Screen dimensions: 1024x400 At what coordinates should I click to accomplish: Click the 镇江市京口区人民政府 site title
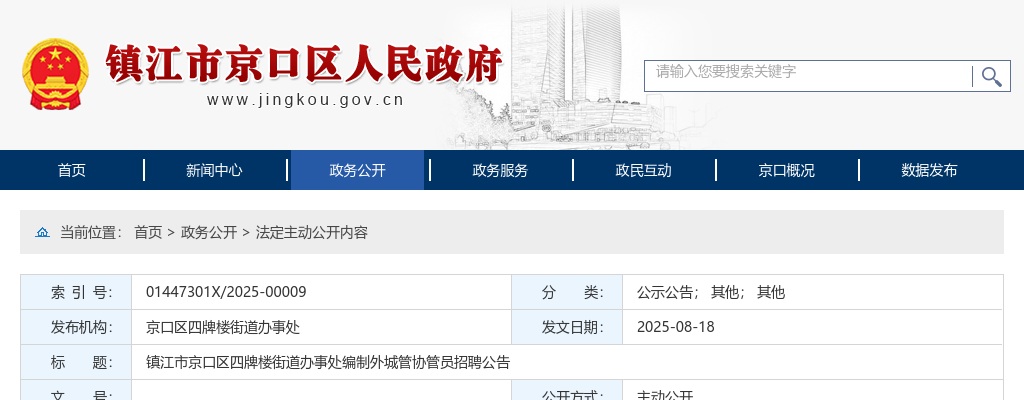304,64
